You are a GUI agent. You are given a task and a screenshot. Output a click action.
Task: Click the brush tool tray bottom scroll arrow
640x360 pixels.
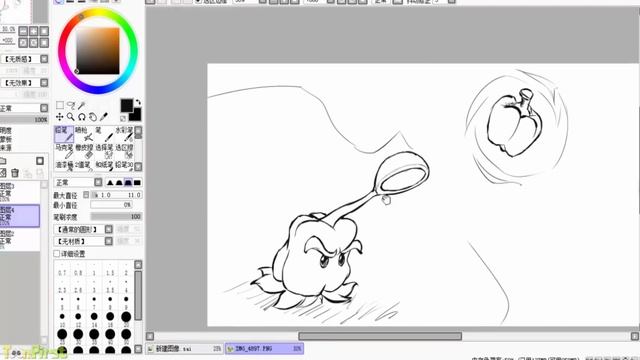(x=138, y=167)
